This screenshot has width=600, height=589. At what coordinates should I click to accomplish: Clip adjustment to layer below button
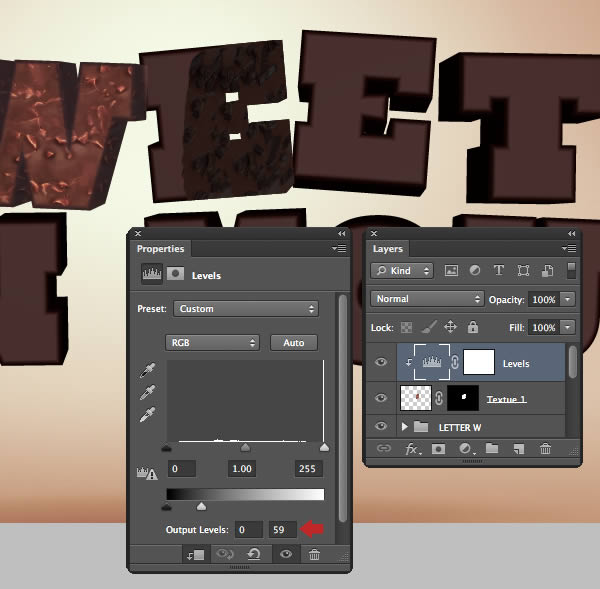click(x=196, y=555)
